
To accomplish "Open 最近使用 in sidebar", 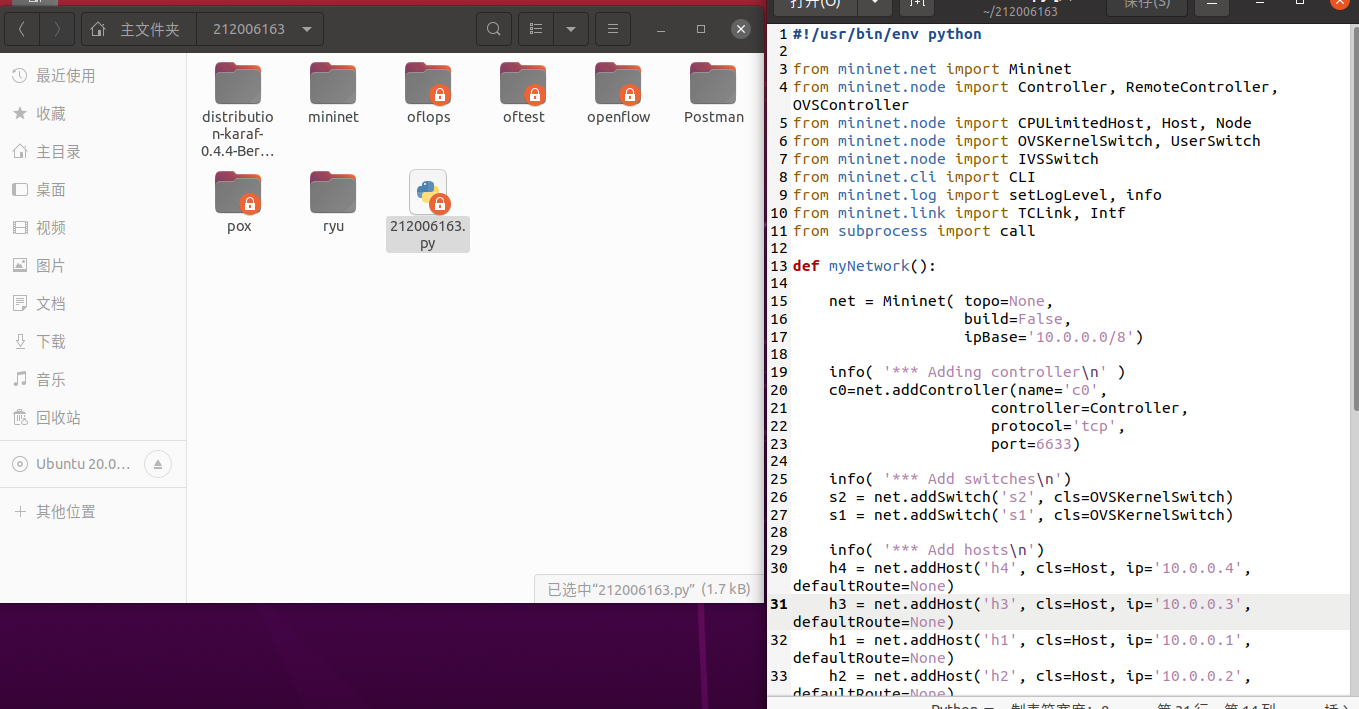I will point(93,76).
